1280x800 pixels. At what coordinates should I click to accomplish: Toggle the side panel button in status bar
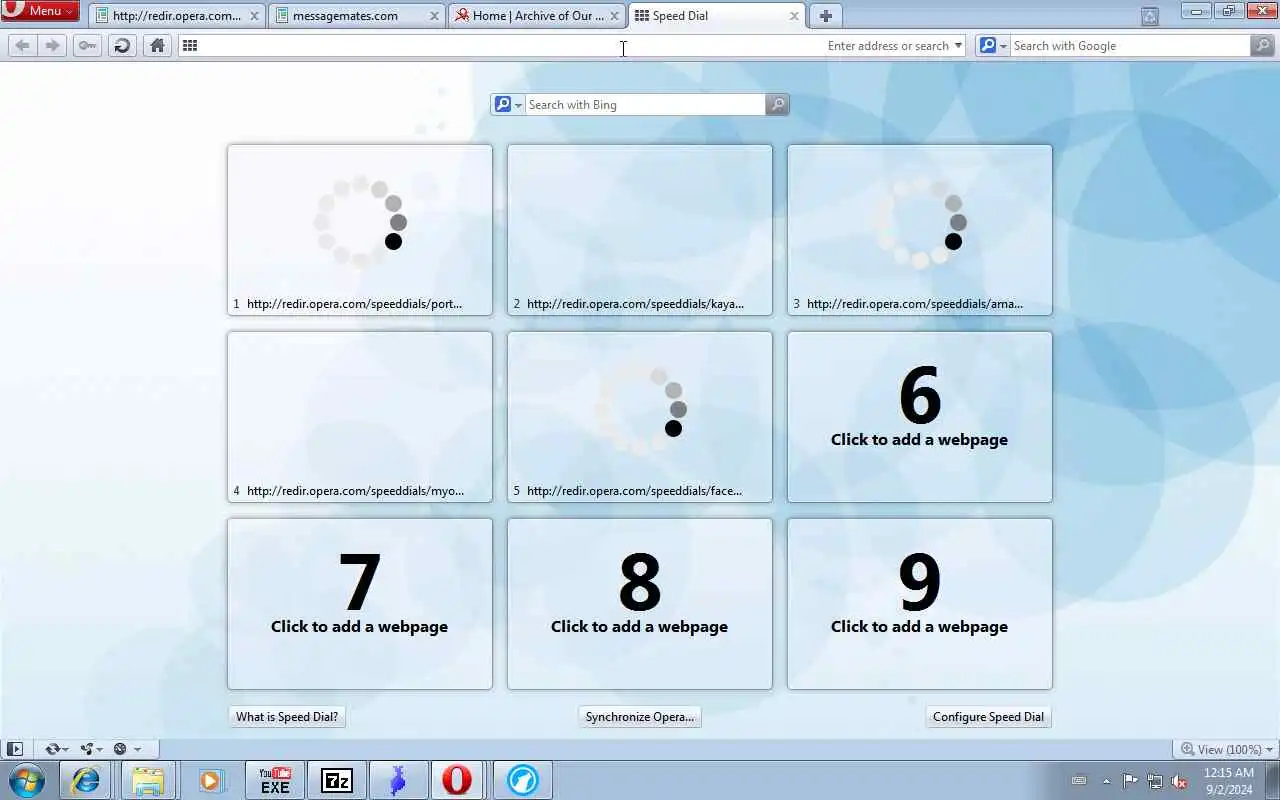click(14, 749)
